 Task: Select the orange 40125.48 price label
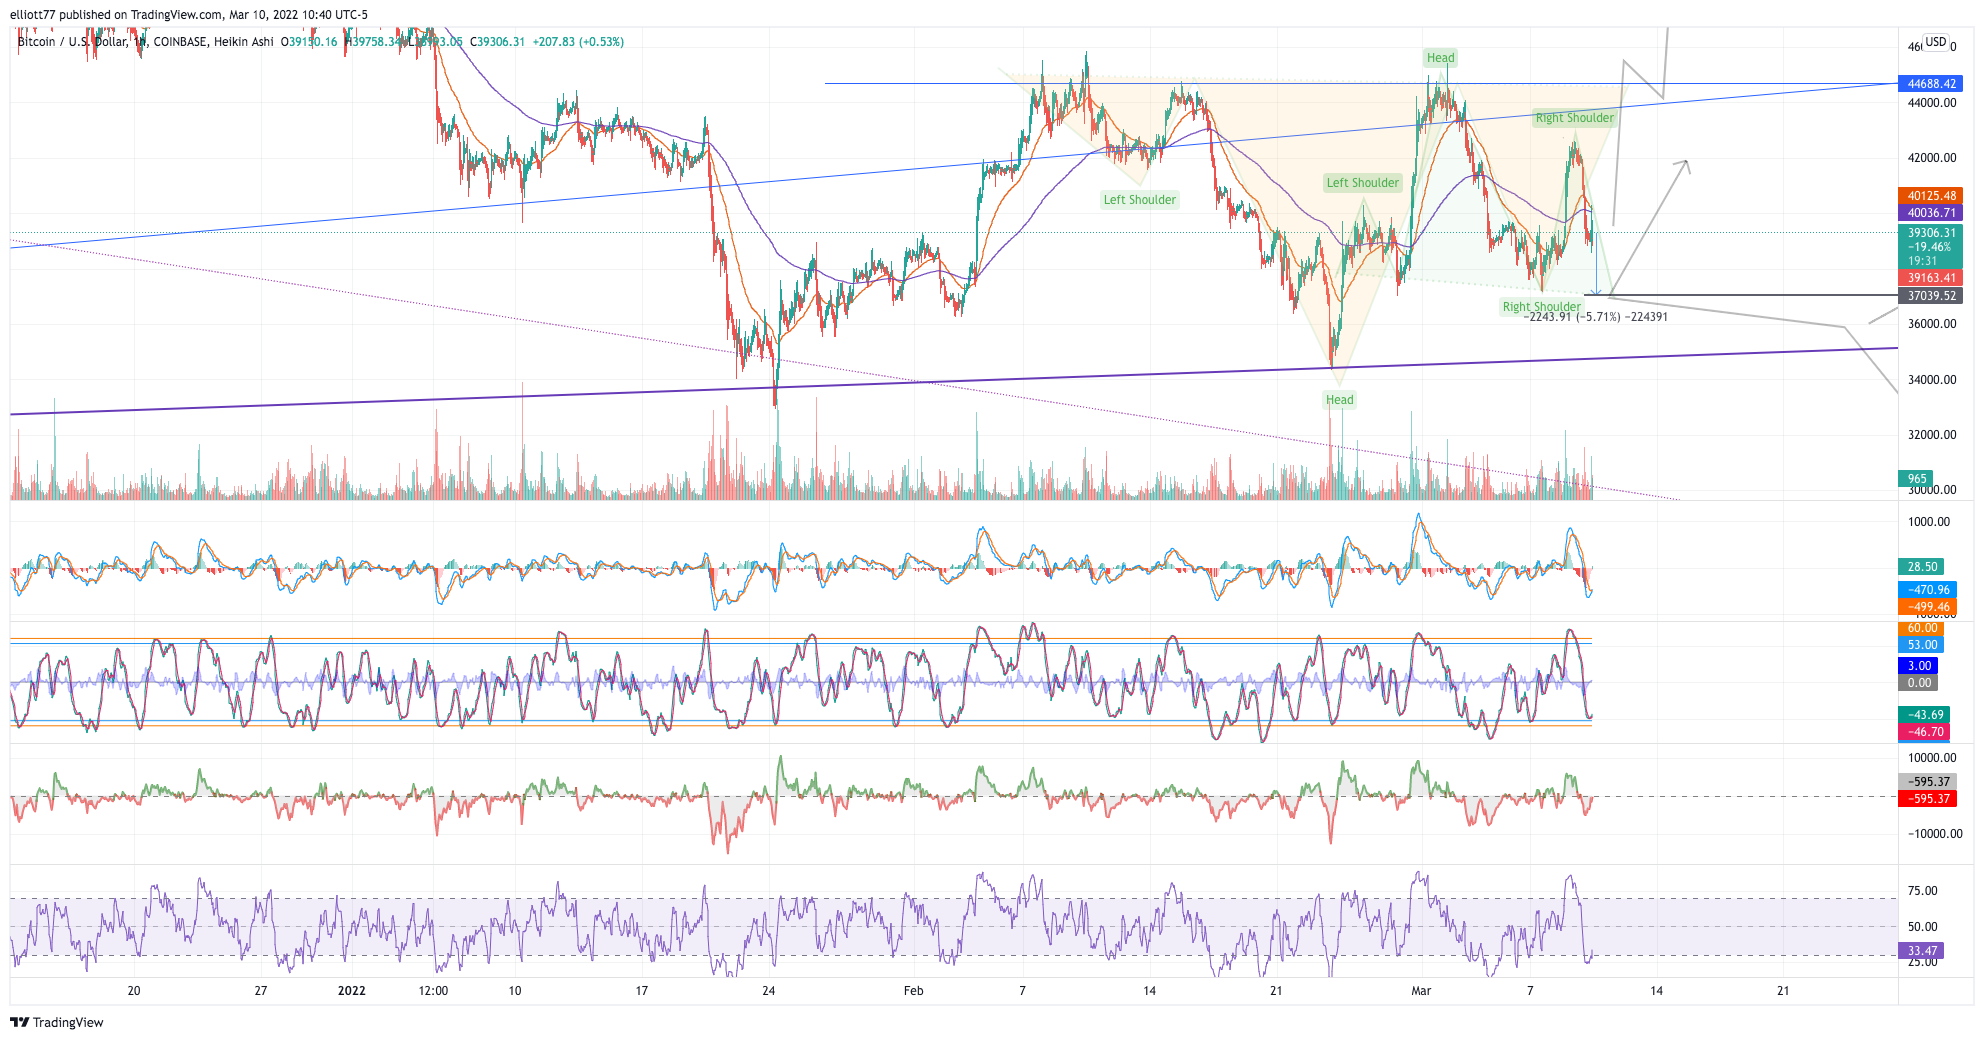[x=1931, y=196]
